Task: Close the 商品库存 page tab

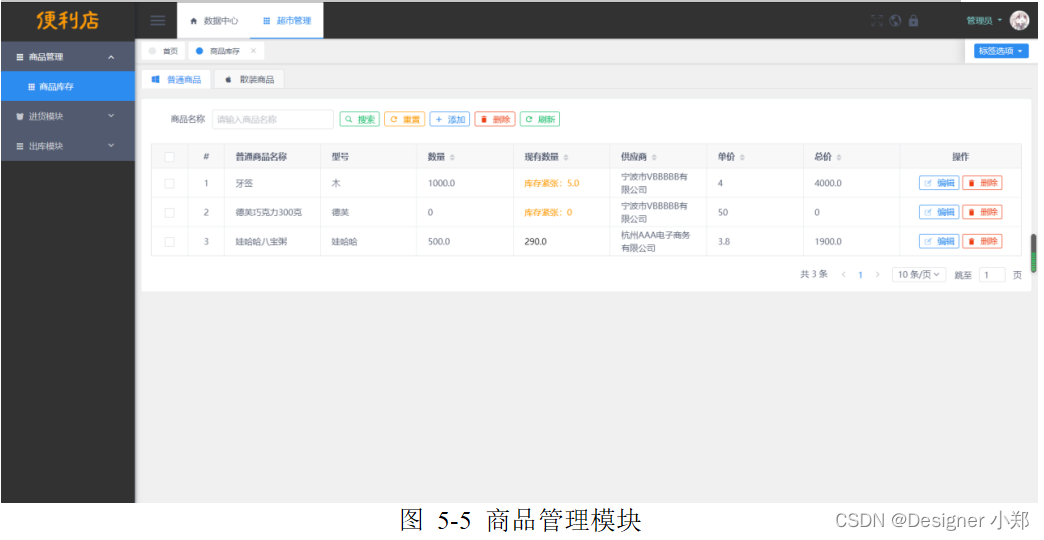Action: pyautogui.click(x=253, y=51)
